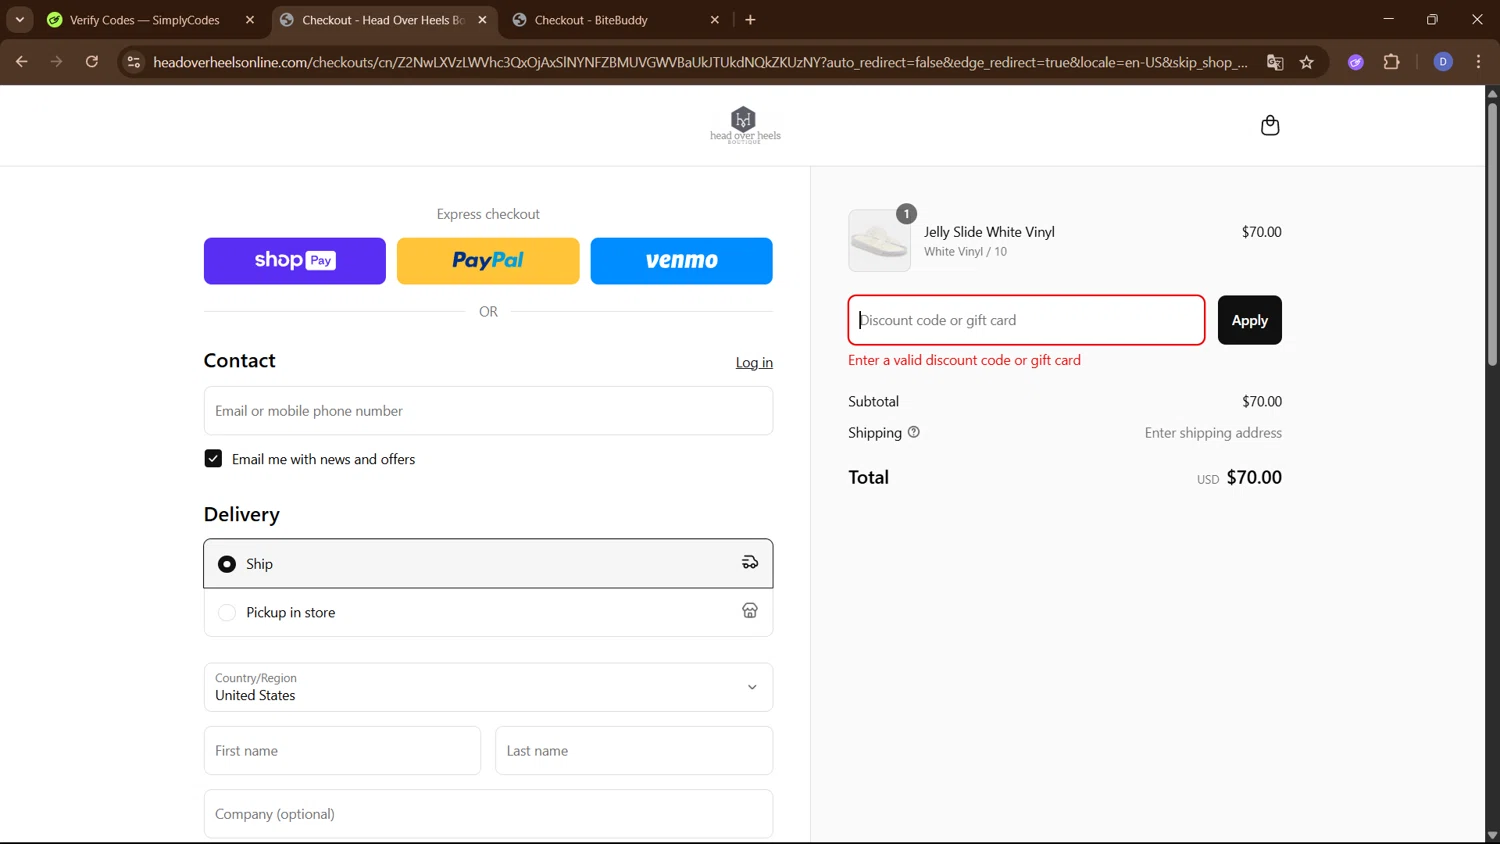Open the Chrome three-dot menu
Viewport: 1500px width, 844px height.
(x=1478, y=62)
